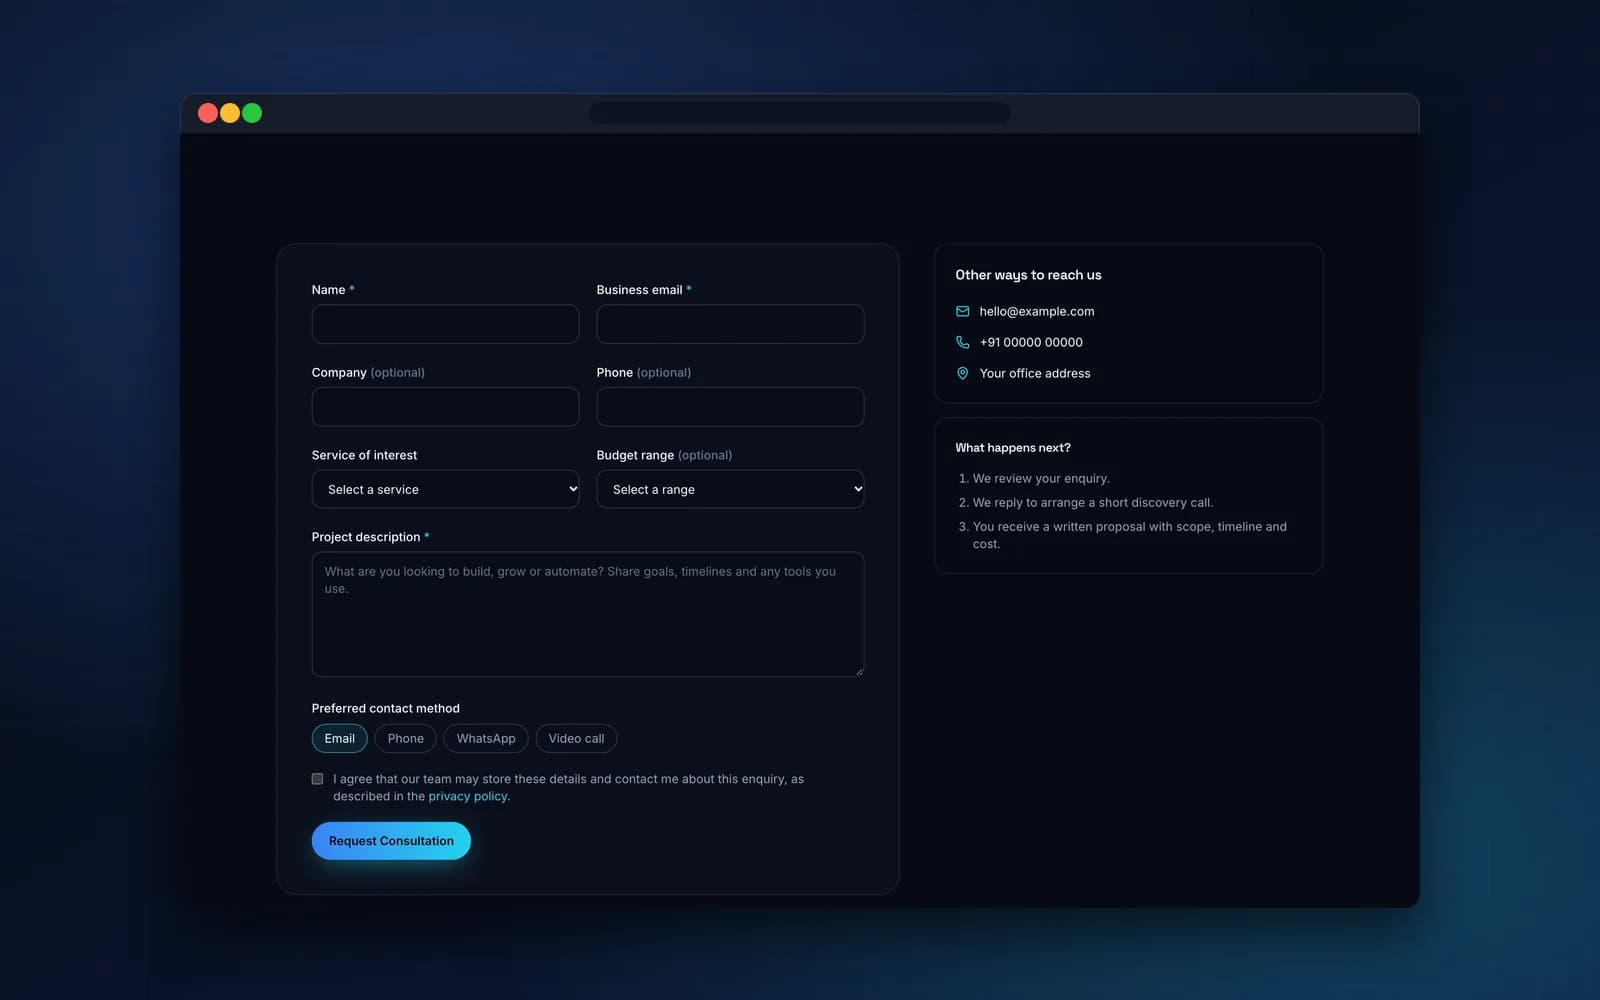Image resolution: width=1600 pixels, height=1000 pixels.
Task: Click the 'Other ways to reach us' heading
Action: tap(1028, 275)
